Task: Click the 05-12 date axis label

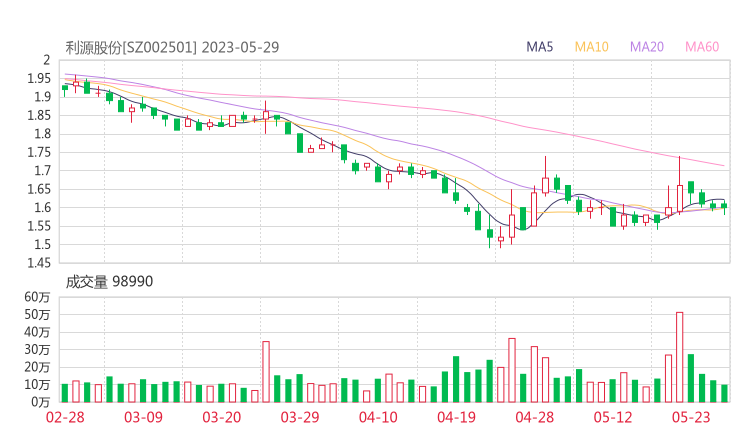Action: point(613,417)
